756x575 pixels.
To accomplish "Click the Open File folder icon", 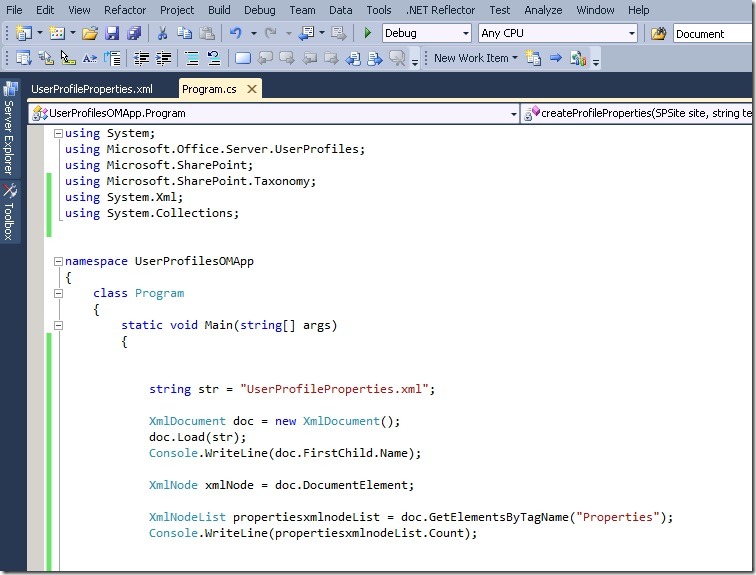I will pos(89,34).
